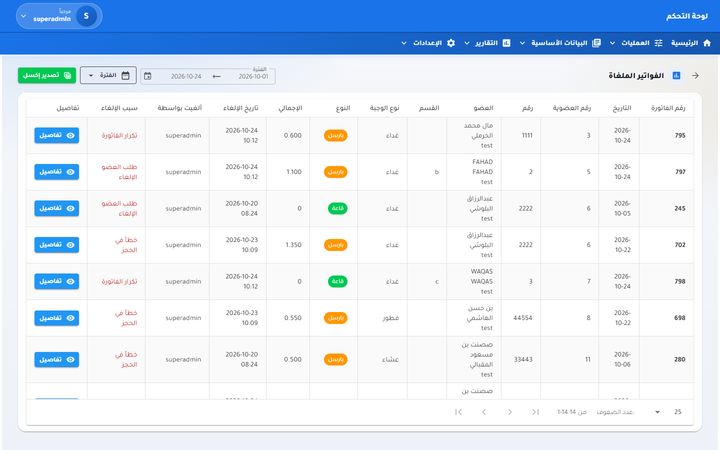Click the calendar icon in date range field
This screenshot has height=450, width=720.
[x=148, y=76]
